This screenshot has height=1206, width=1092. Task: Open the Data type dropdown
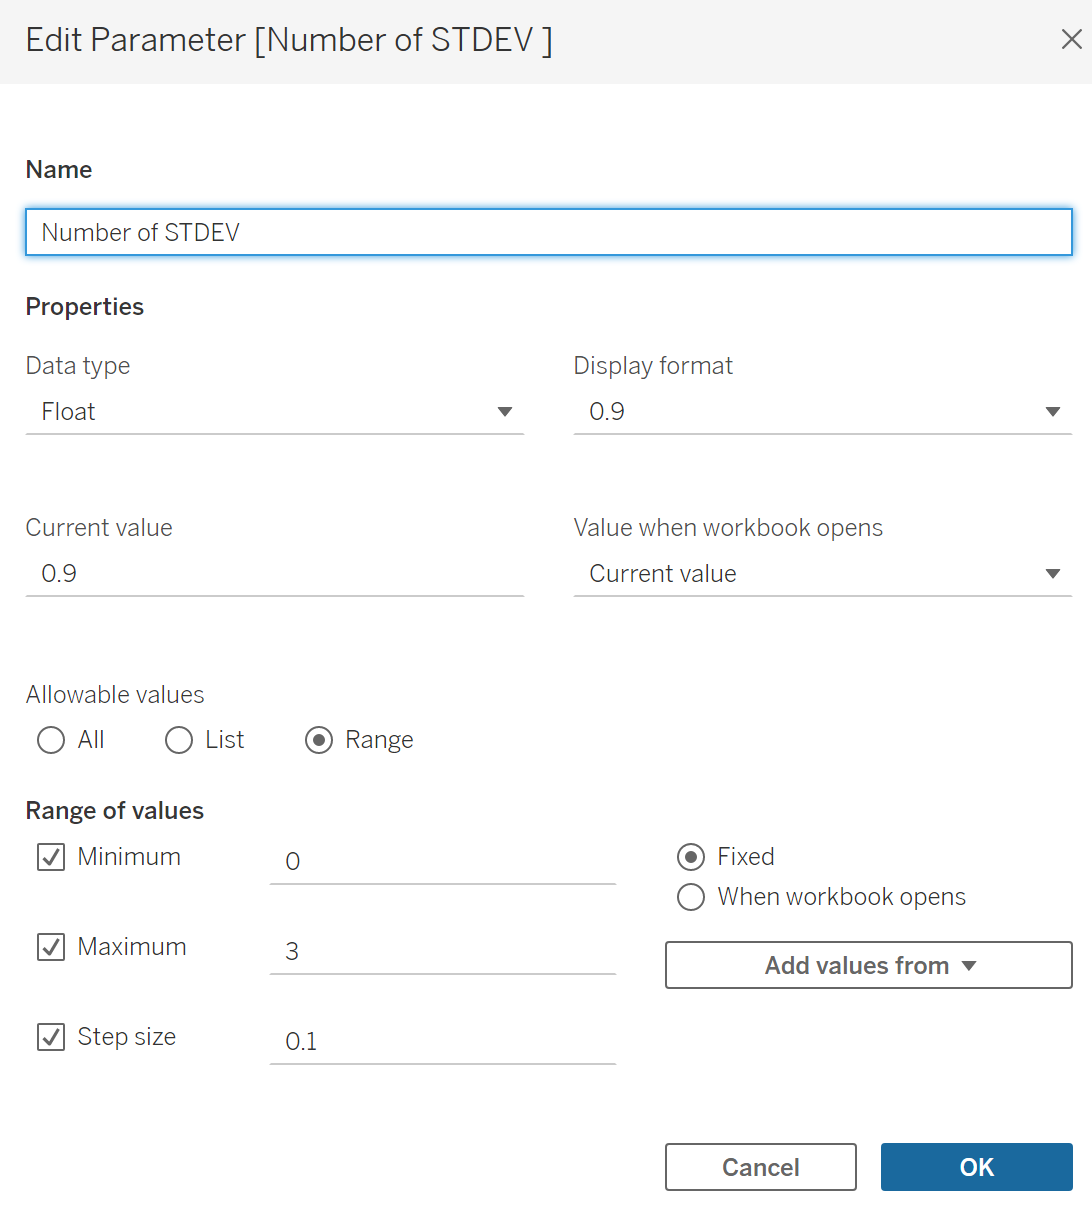tap(275, 412)
